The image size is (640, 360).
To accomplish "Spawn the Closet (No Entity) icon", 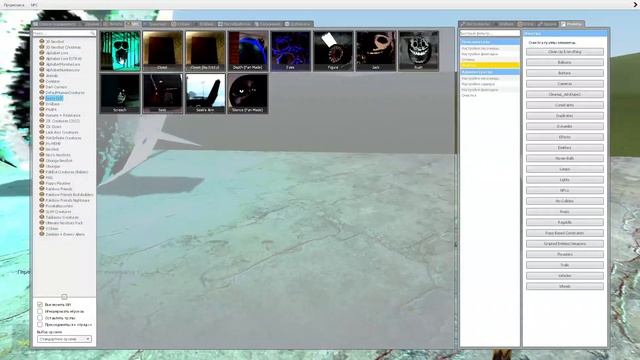I will [205, 51].
